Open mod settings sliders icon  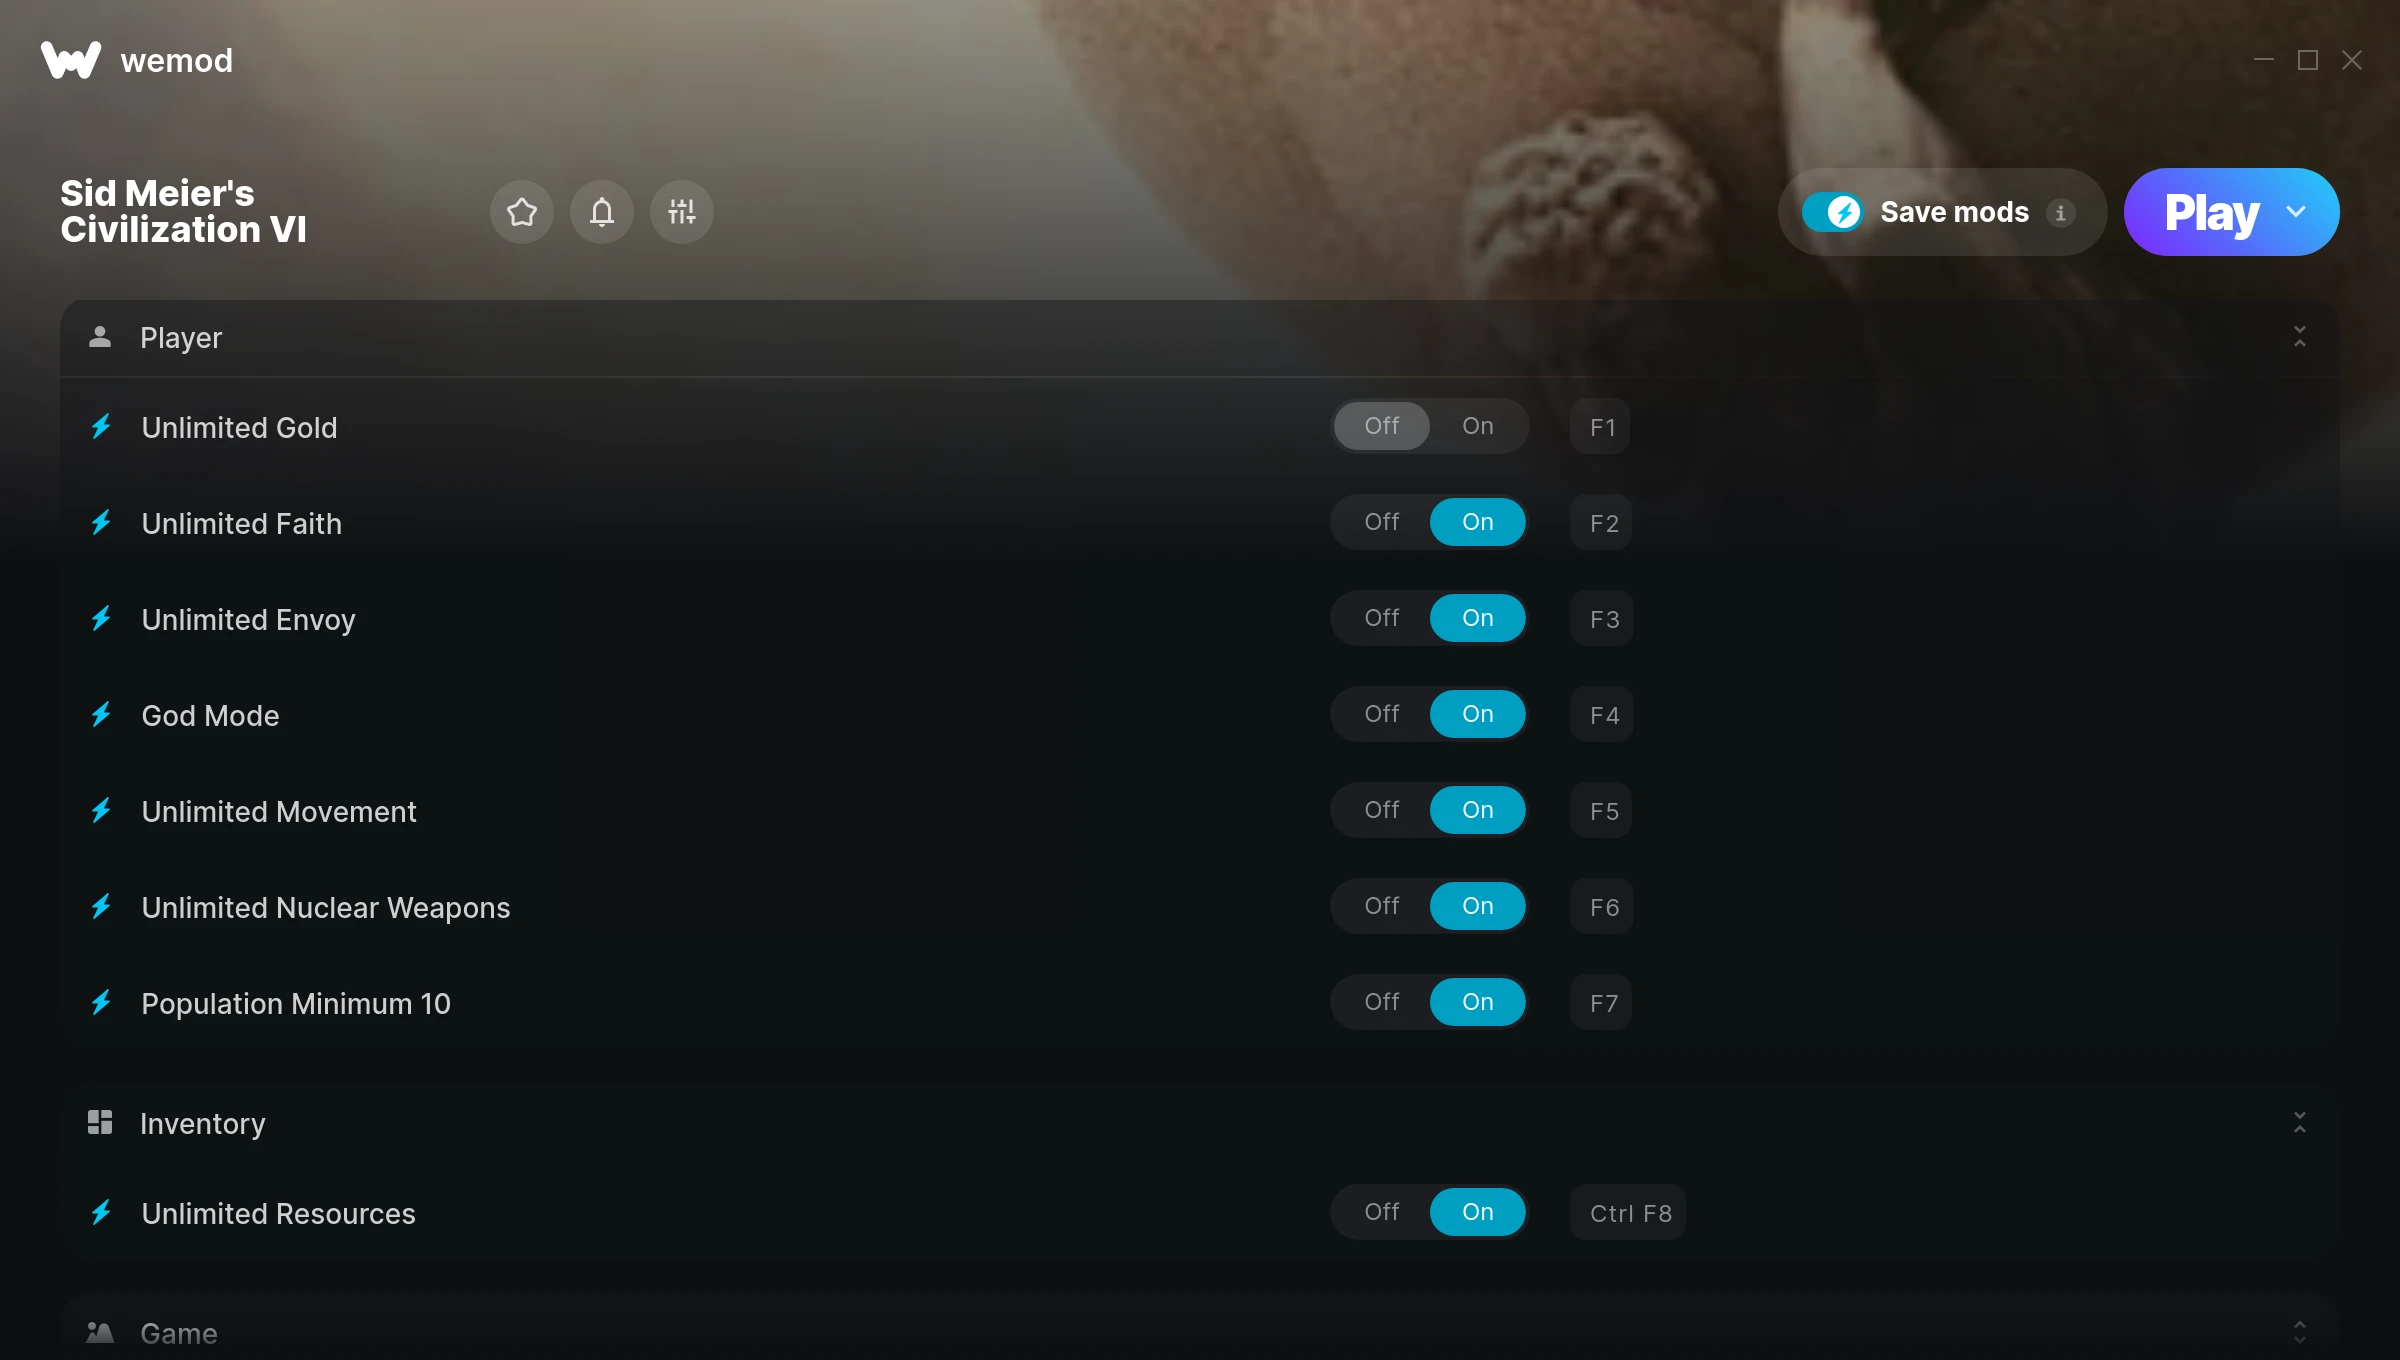coord(681,212)
